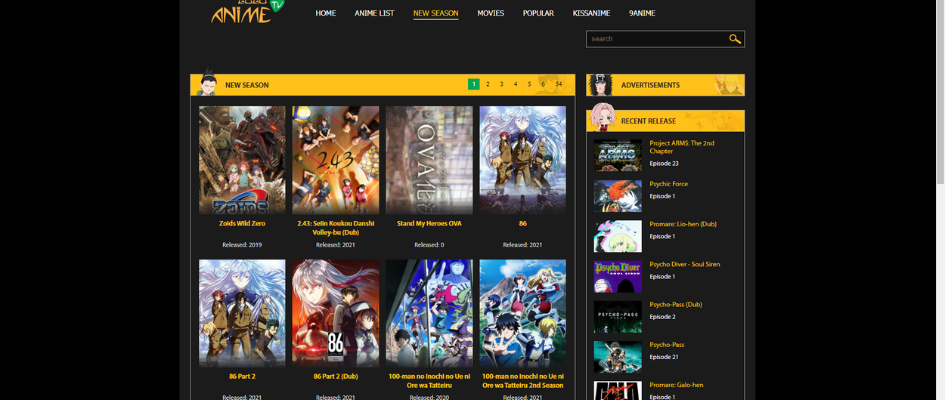Screen dimensions: 945x400
Task: Open the Psycho-Pass (Dub) link
Action: point(676,305)
